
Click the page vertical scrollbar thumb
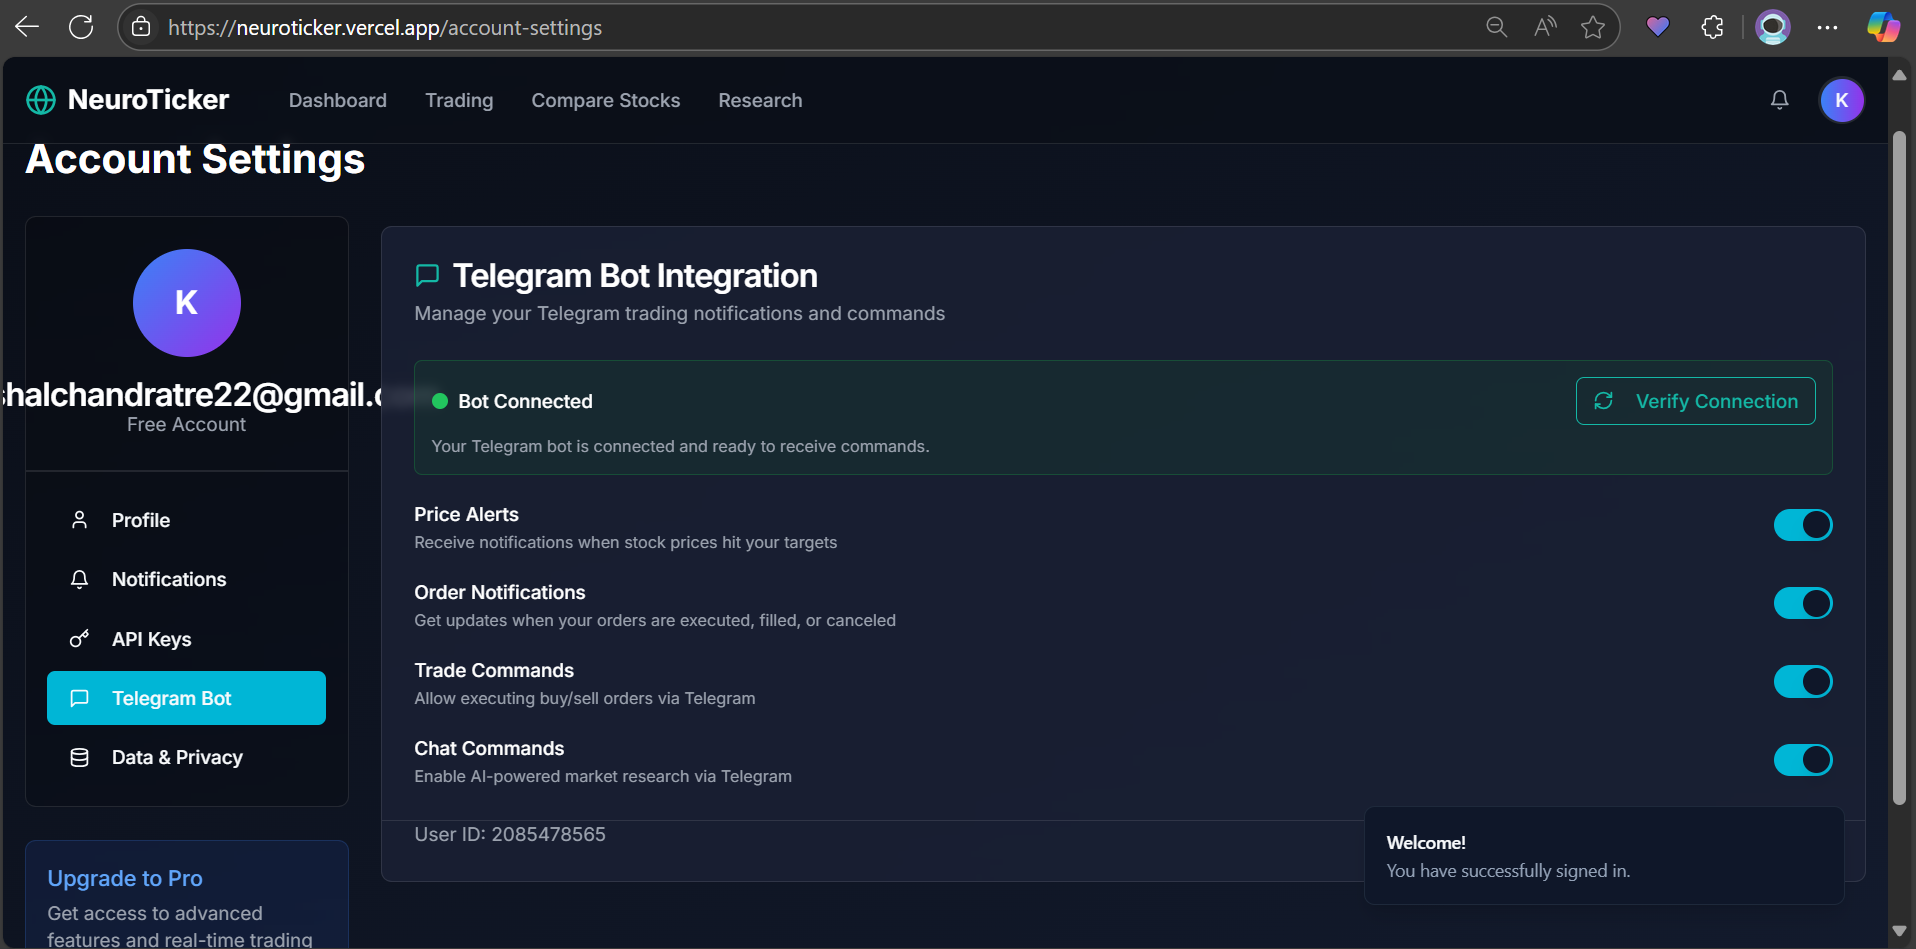pyautogui.click(x=1900, y=468)
